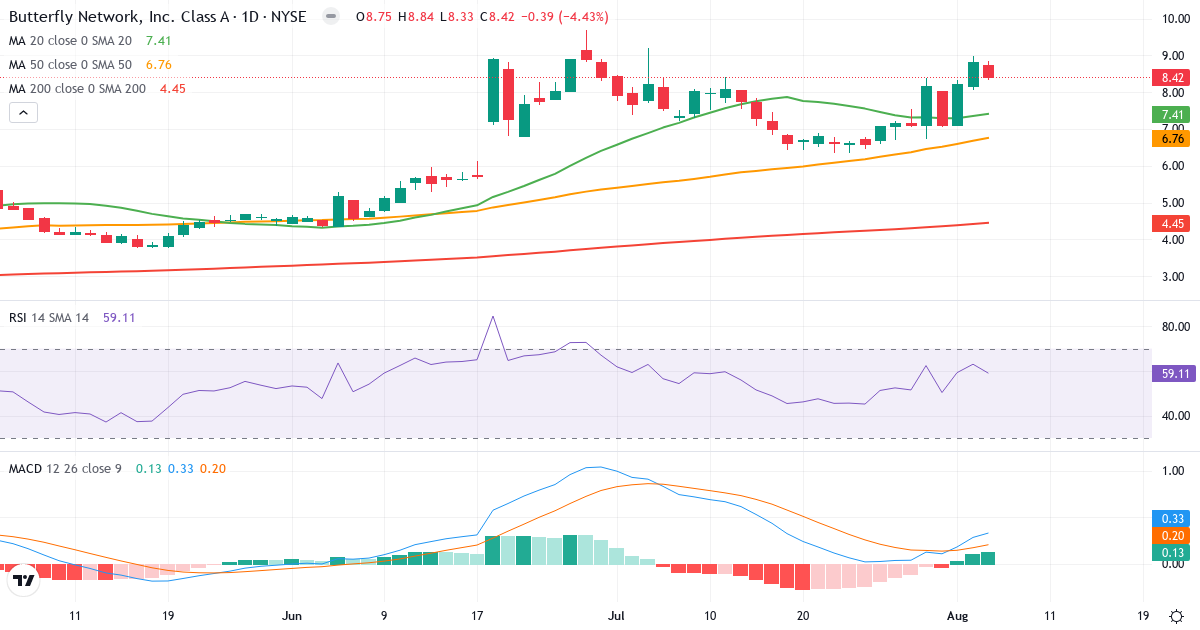Open chart settings gear icon

tap(1177, 616)
